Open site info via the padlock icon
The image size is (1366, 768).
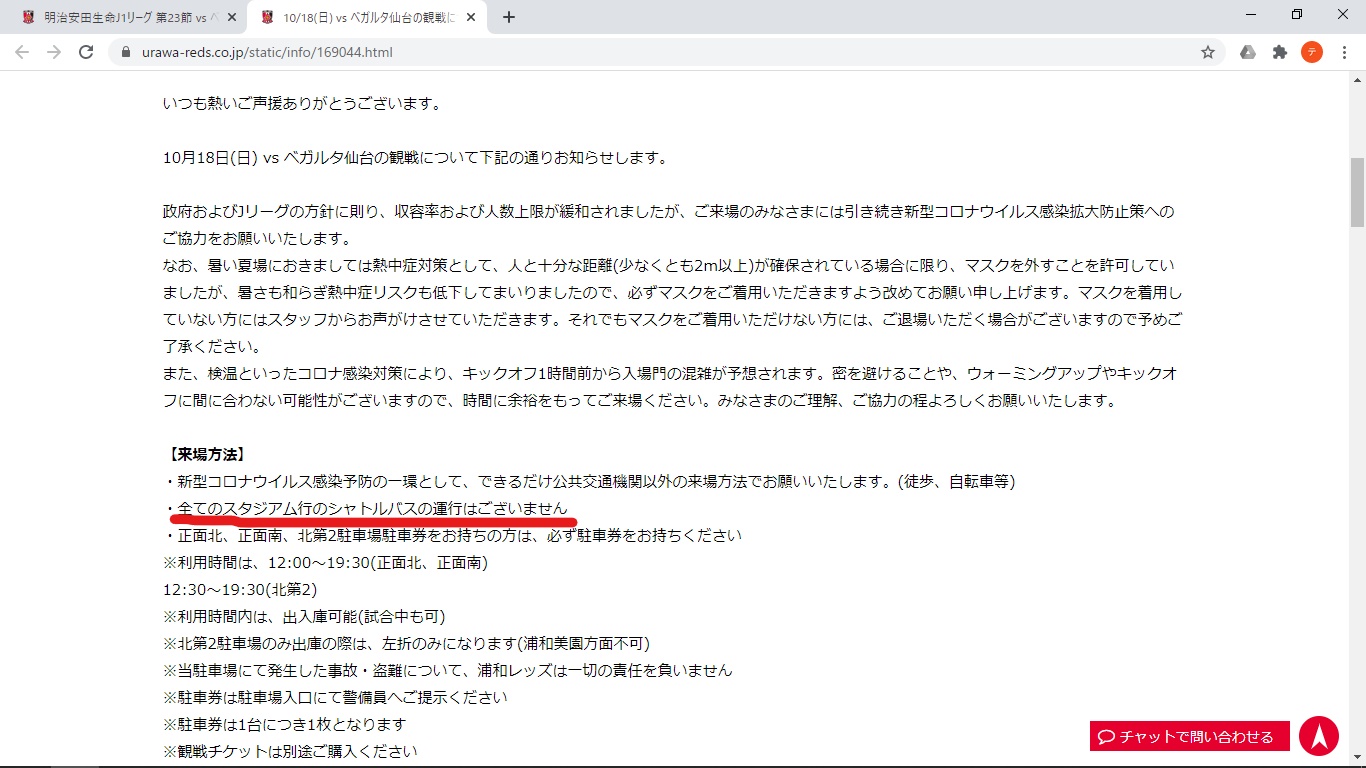pyautogui.click(x=125, y=52)
